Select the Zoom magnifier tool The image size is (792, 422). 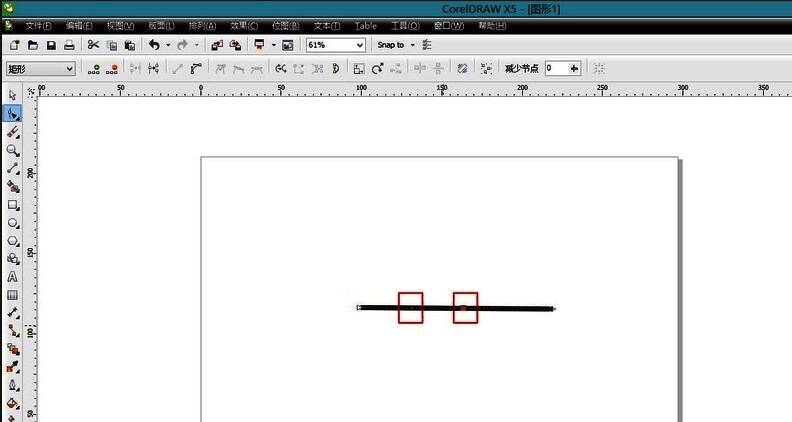click(x=13, y=150)
